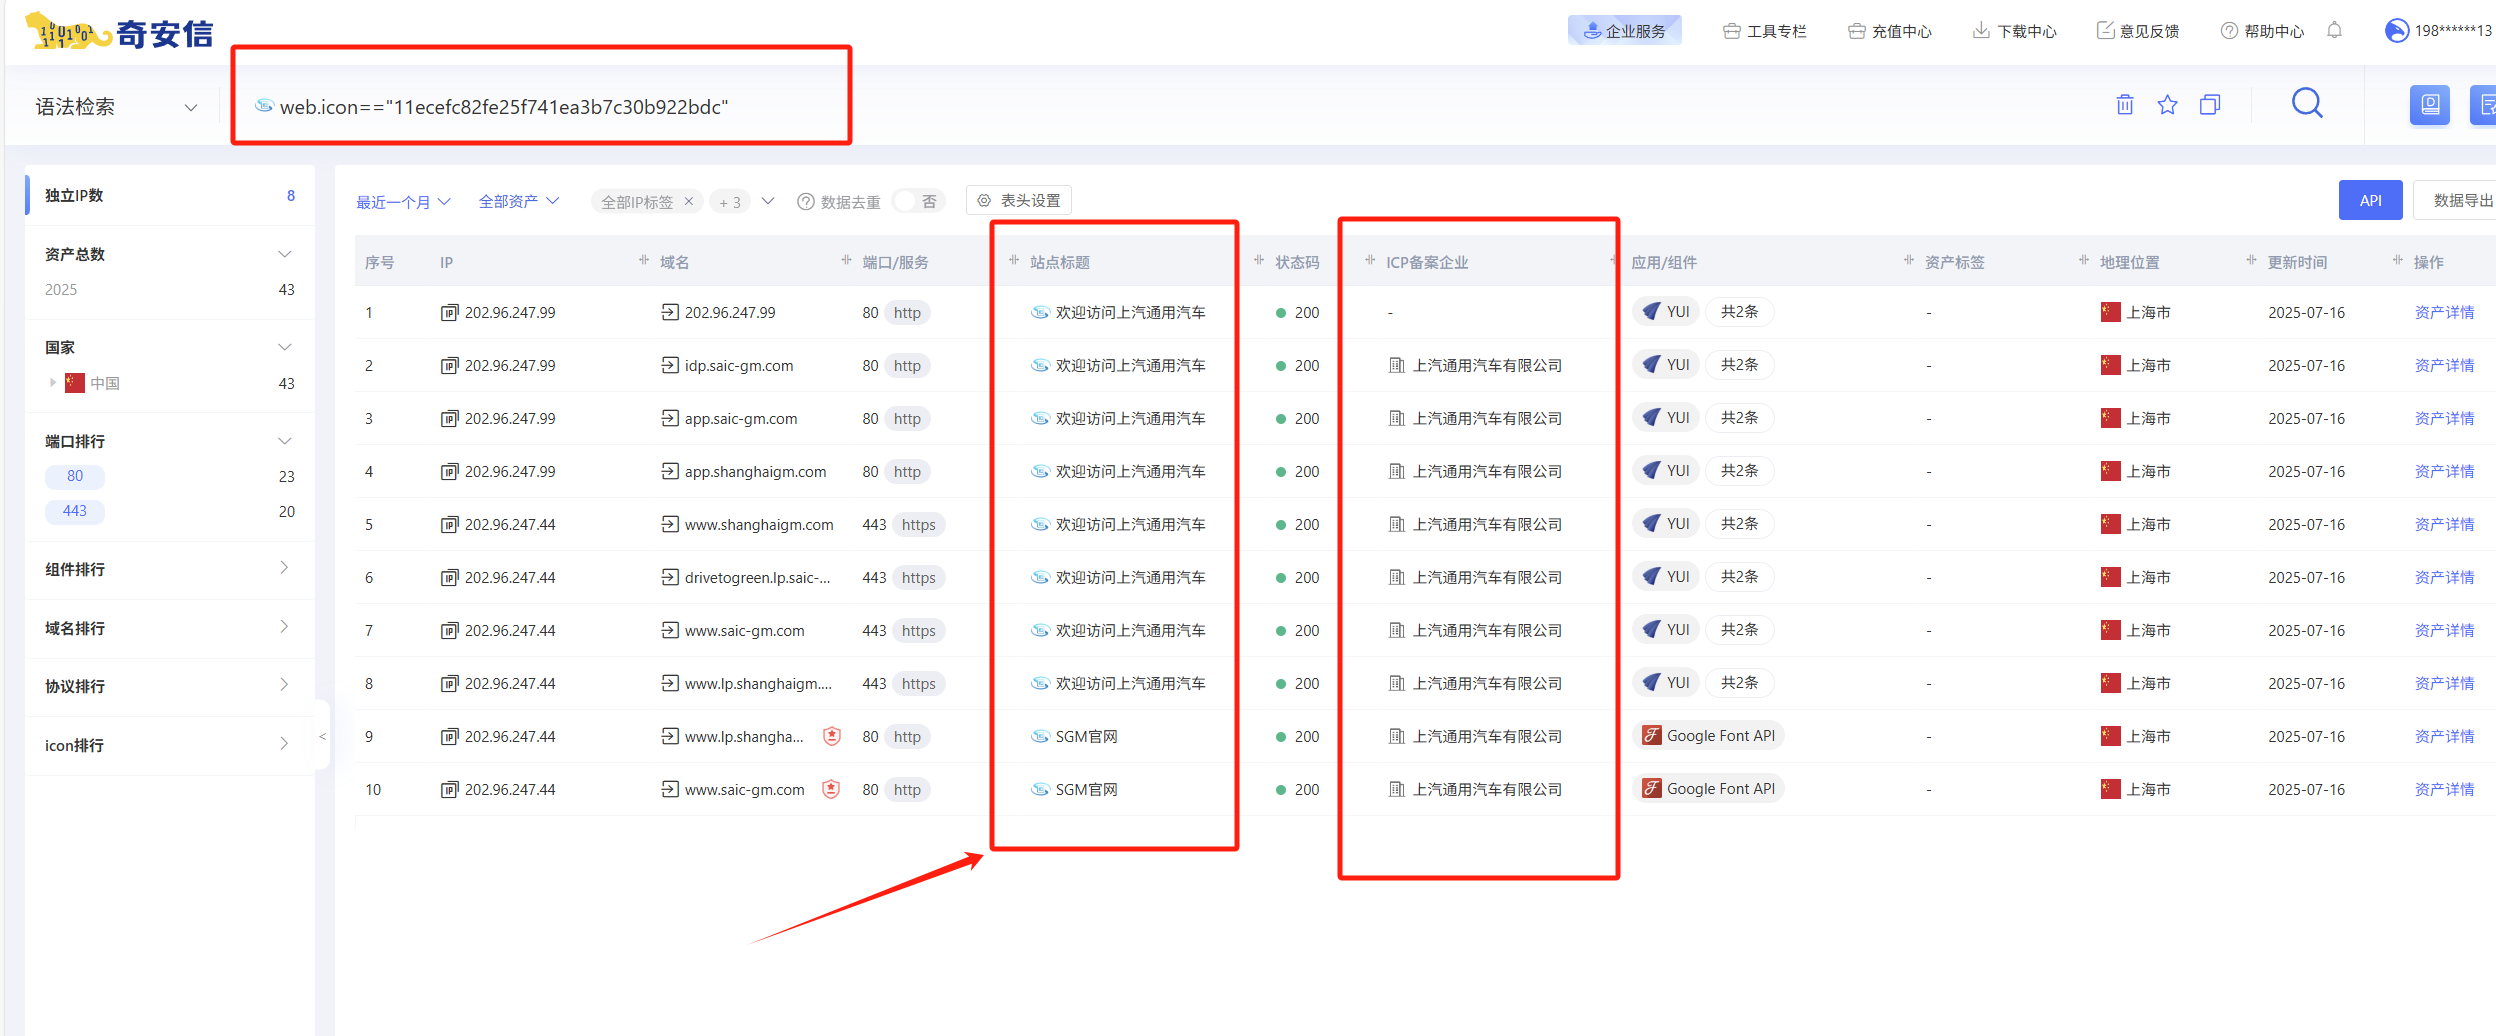Viewport: 2496px width, 1036px height.
Task: Open 资产详情 link for row 1
Action: pyautogui.click(x=2444, y=313)
